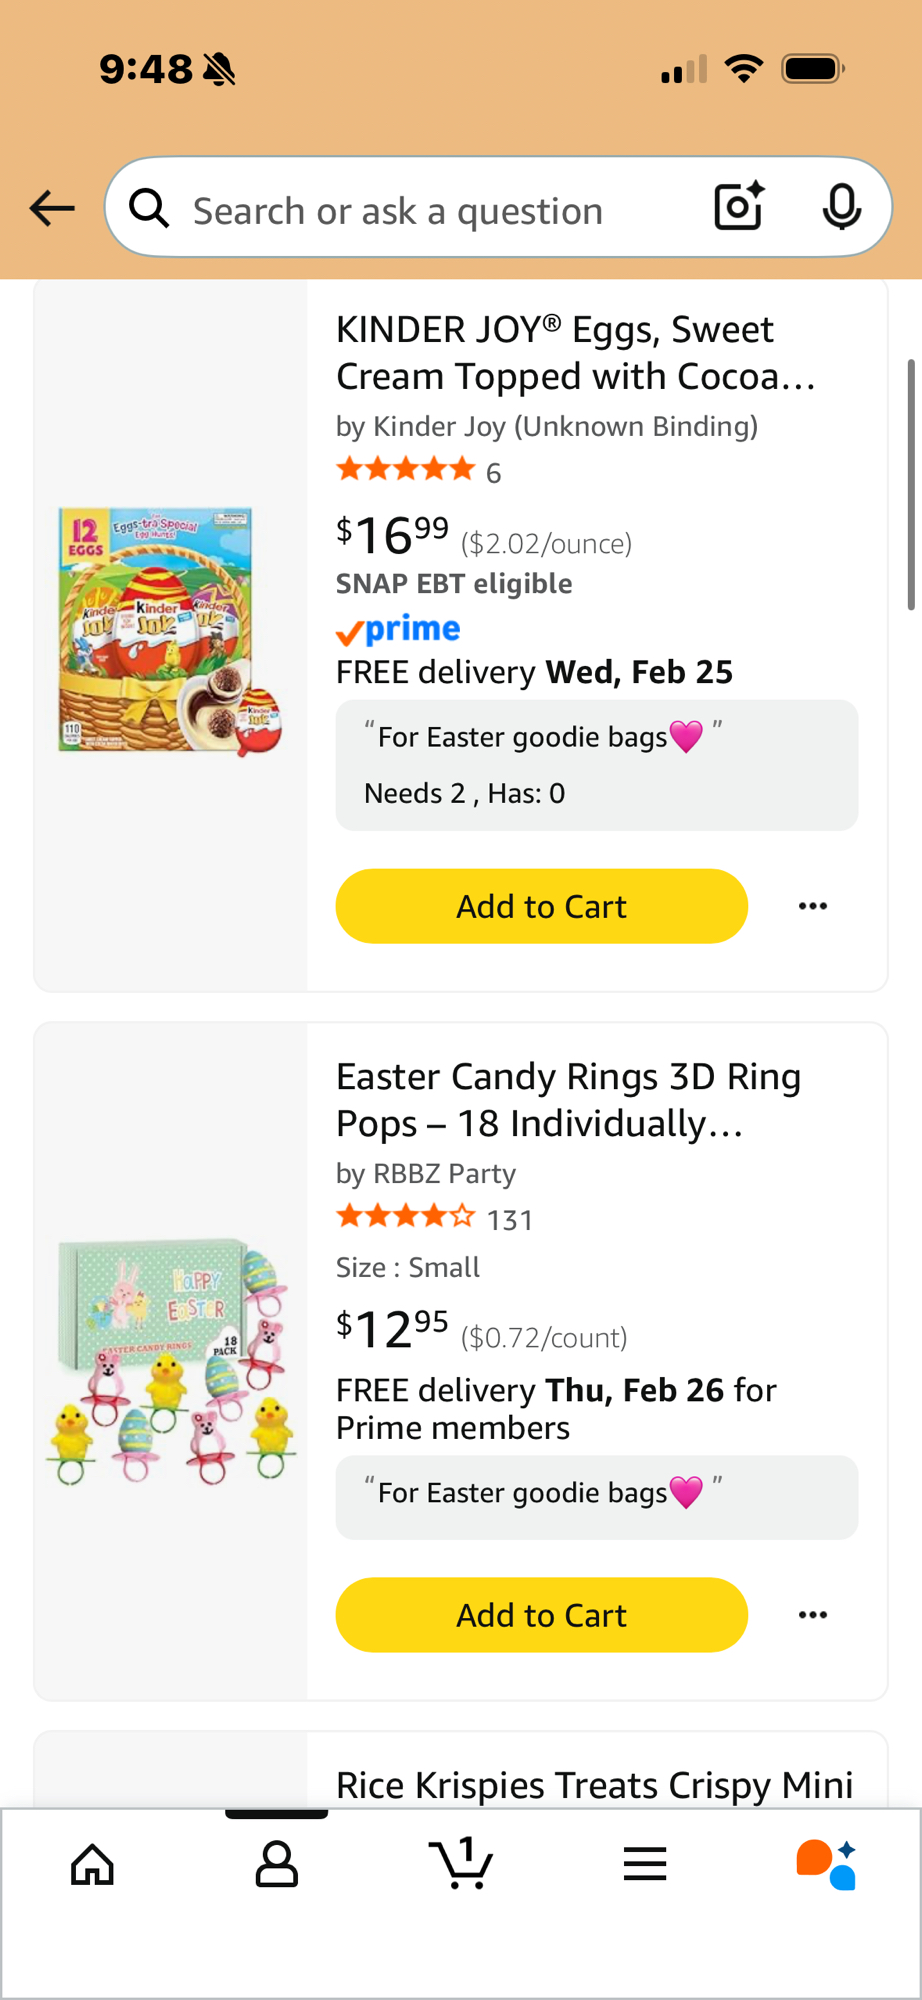Viewport: 922px width, 2000px height.
Task: Tap the back arrow icon
Action: click(52, 208)
